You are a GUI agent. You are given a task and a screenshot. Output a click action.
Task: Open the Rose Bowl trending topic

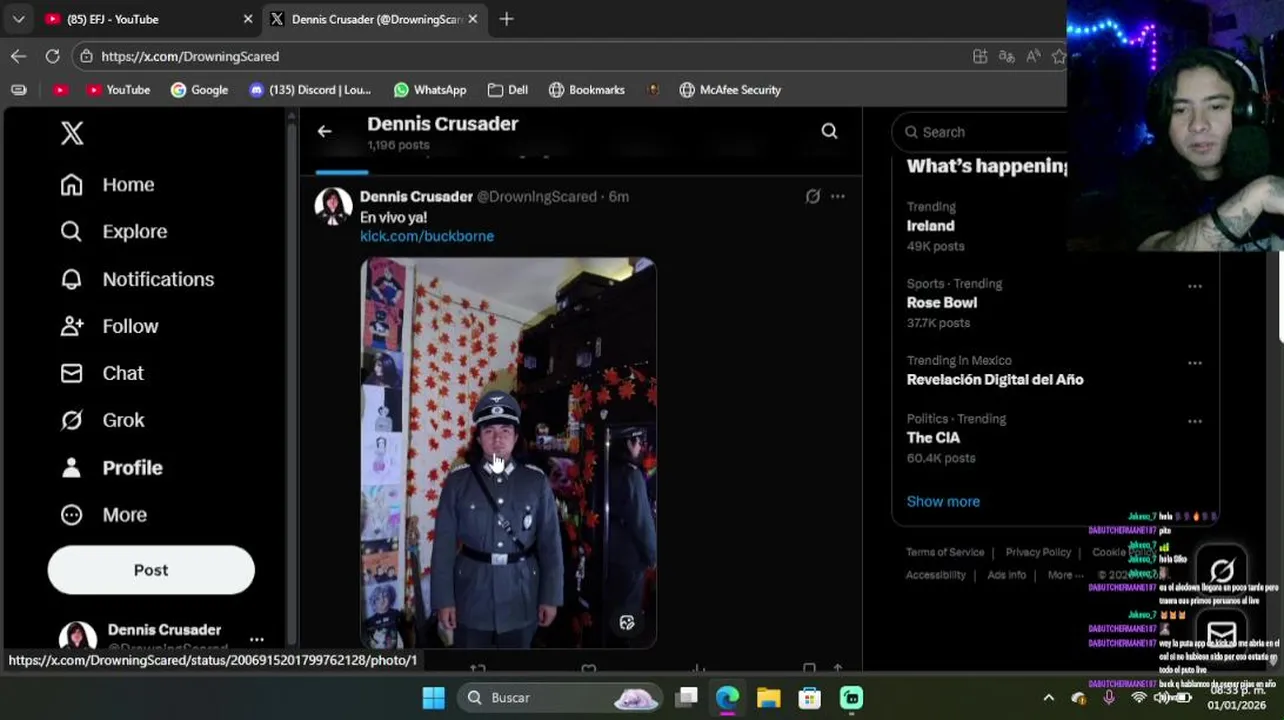[x=942, y=303]
